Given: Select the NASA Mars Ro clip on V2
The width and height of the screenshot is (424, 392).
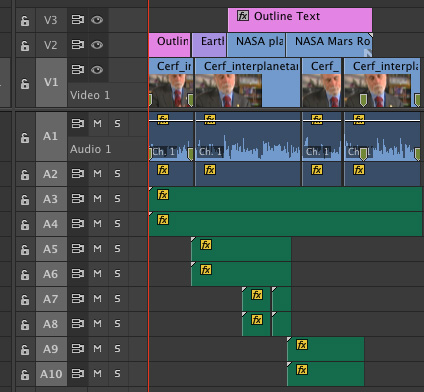Looking at the screenshot, I should 329,45.
